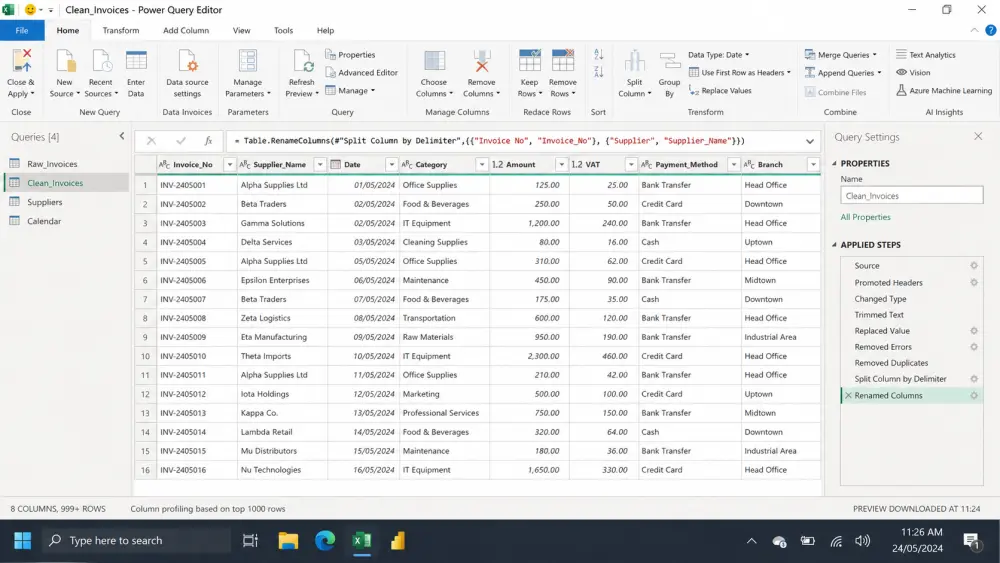Click the Recent Sources icon
Image resolution: width=1000 pixels, height=563 pixels.
pyautogui.click(x=101, y=61)
